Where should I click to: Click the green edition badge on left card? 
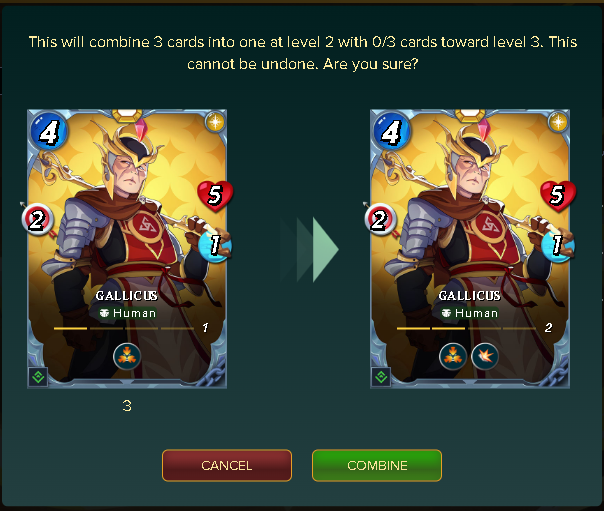(x=38, y=377)
